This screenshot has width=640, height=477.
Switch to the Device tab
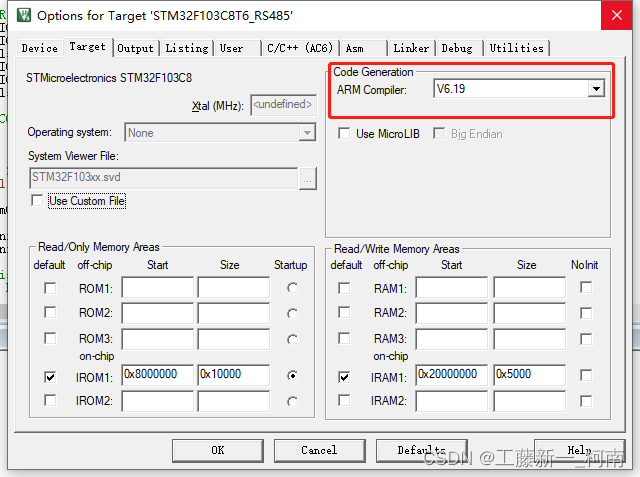[x=40, y=48]
